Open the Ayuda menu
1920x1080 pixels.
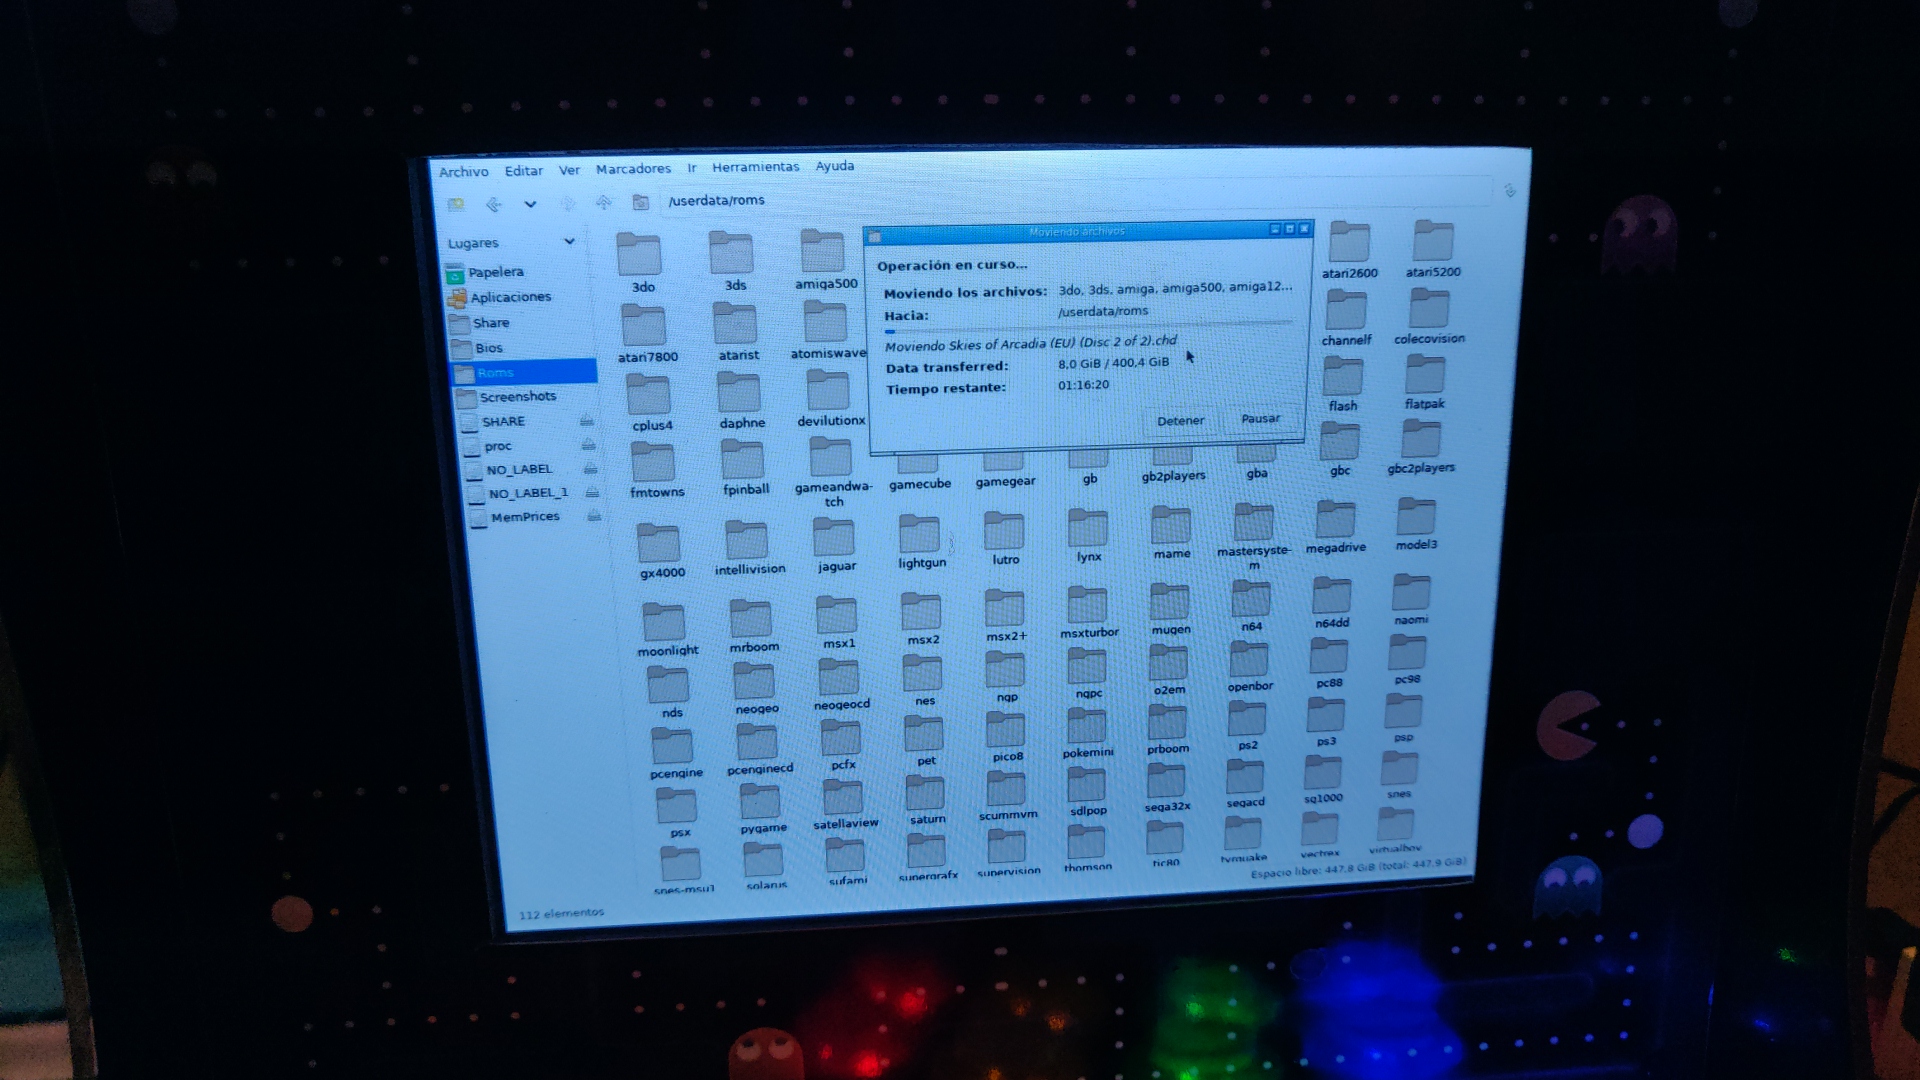(x=834, y=166)
